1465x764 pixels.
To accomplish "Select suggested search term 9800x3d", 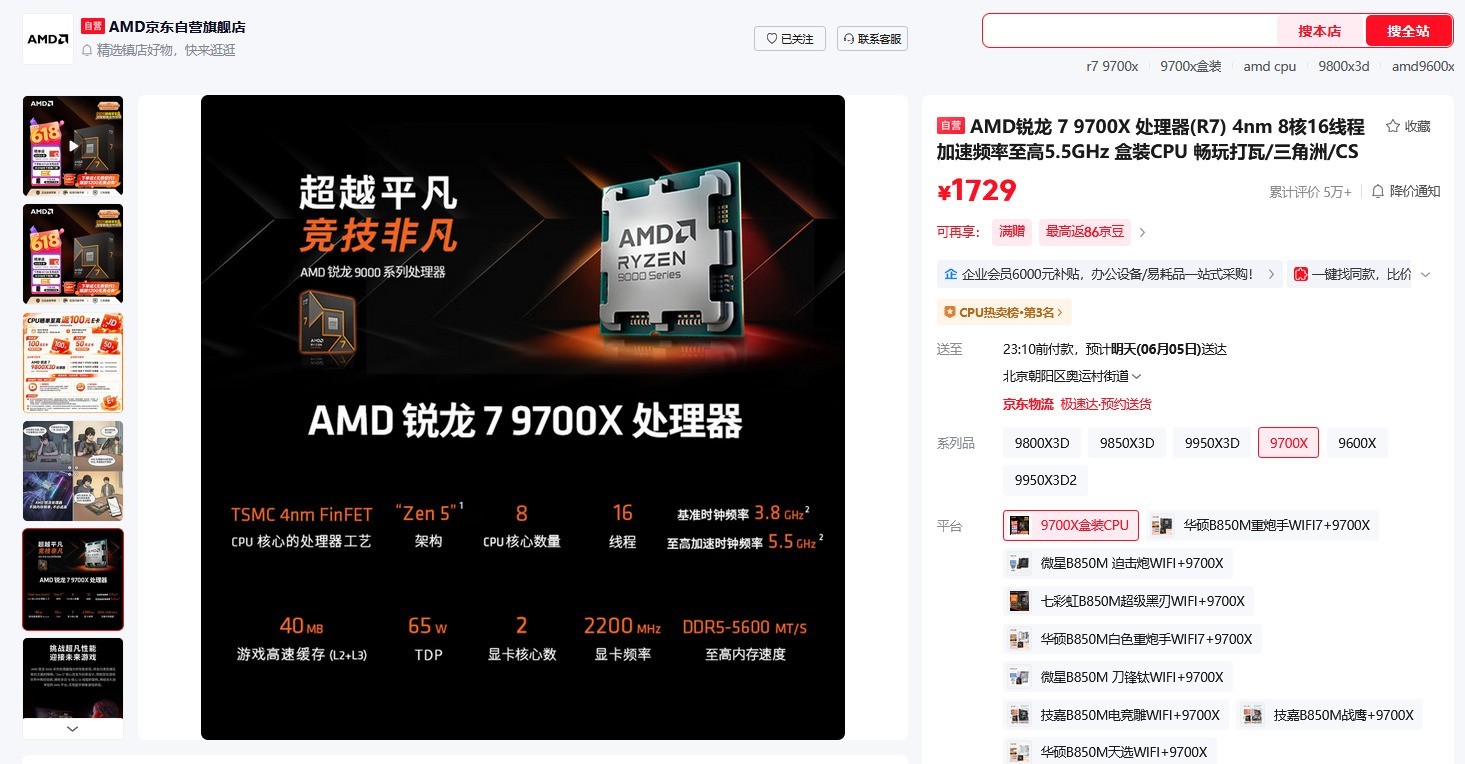I will point(1344,66).
